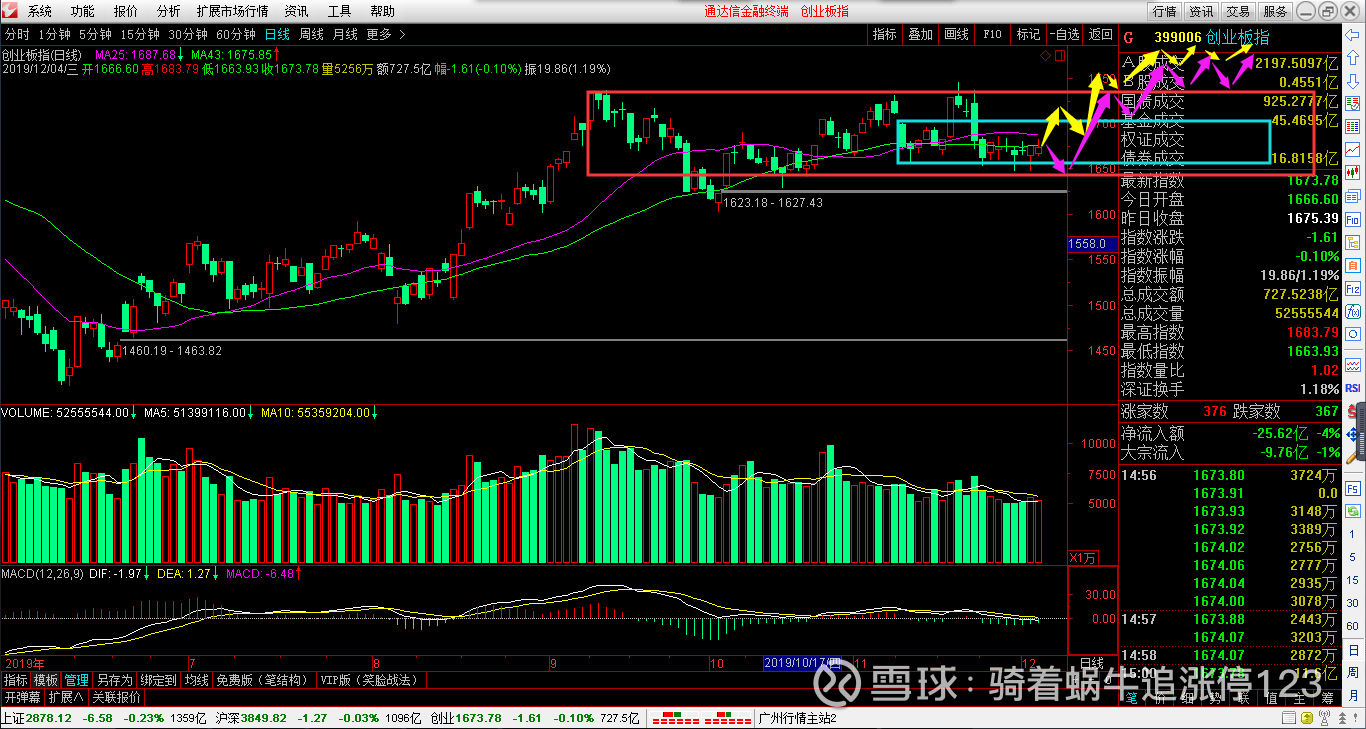Click the tree structure icon in sidebar
1366x729 pixels.
coord(1353,242)
